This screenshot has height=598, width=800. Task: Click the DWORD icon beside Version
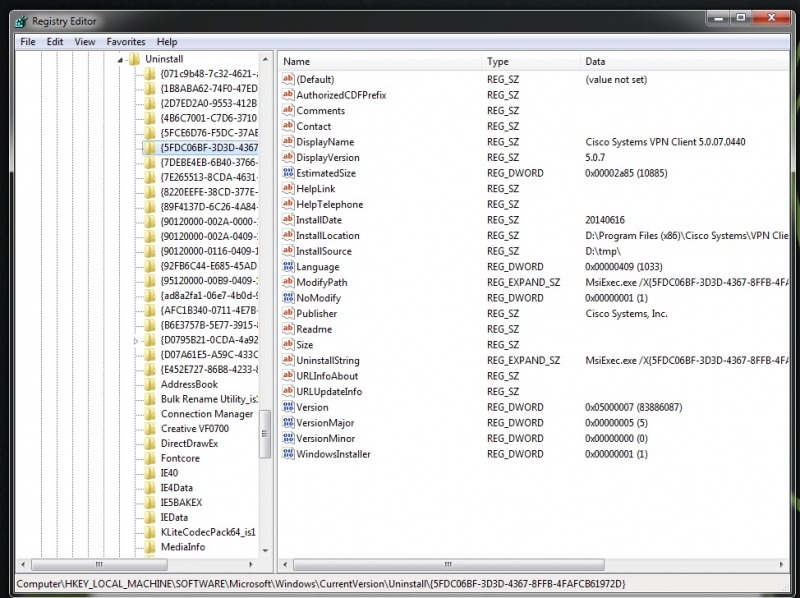pos(288,407)
